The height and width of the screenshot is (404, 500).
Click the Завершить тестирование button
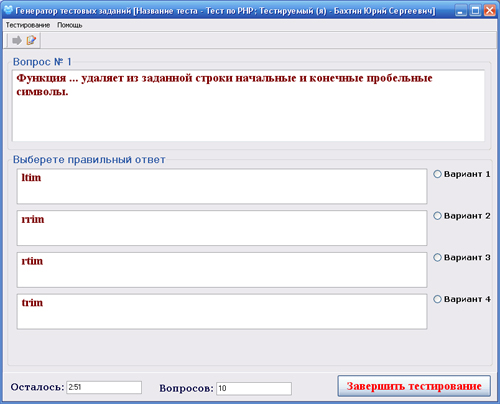click(414, 386)
